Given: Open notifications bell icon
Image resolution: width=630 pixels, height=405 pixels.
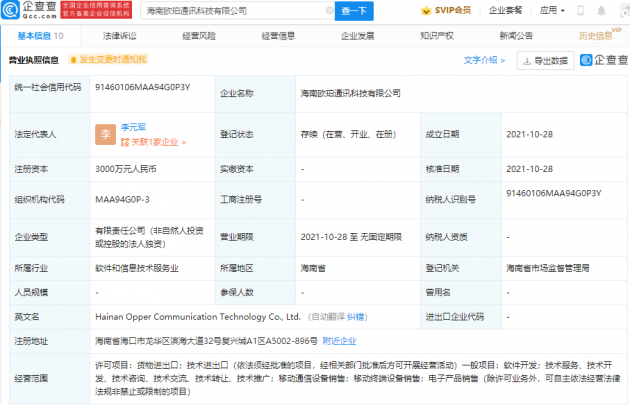Looking at the screenshot, I should (601, 10).
